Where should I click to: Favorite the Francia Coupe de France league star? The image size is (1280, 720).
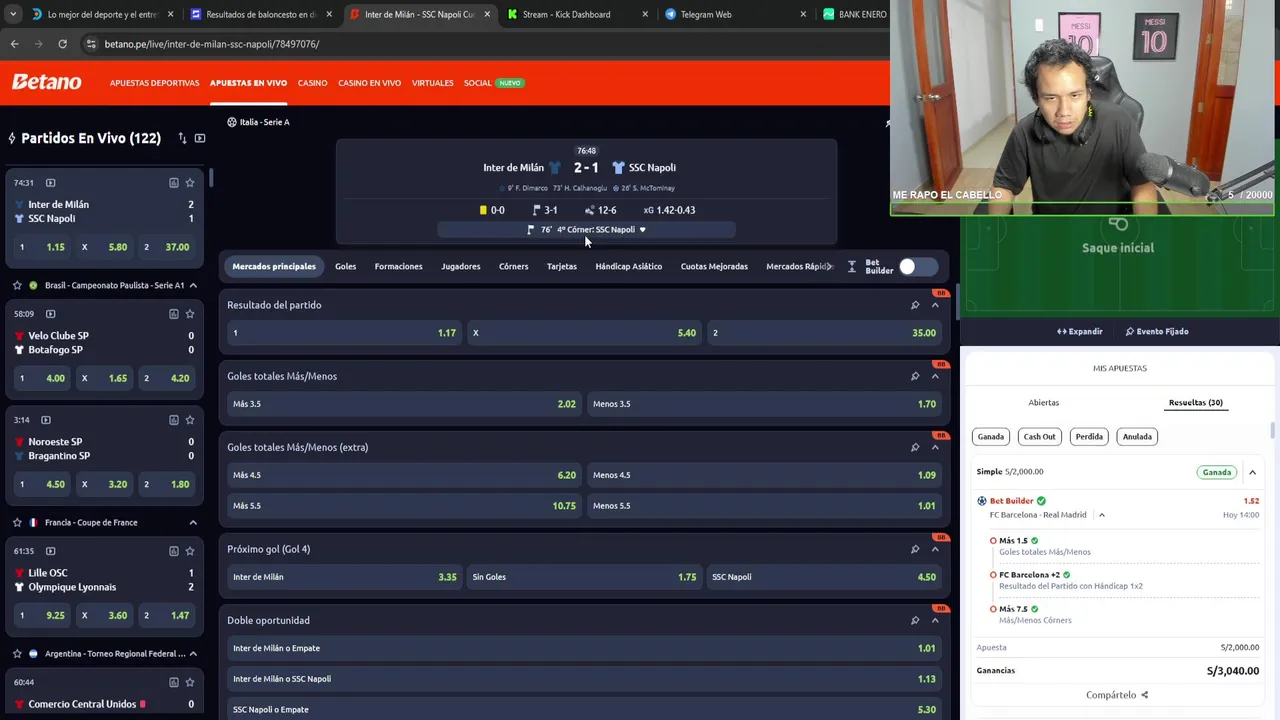17,522
